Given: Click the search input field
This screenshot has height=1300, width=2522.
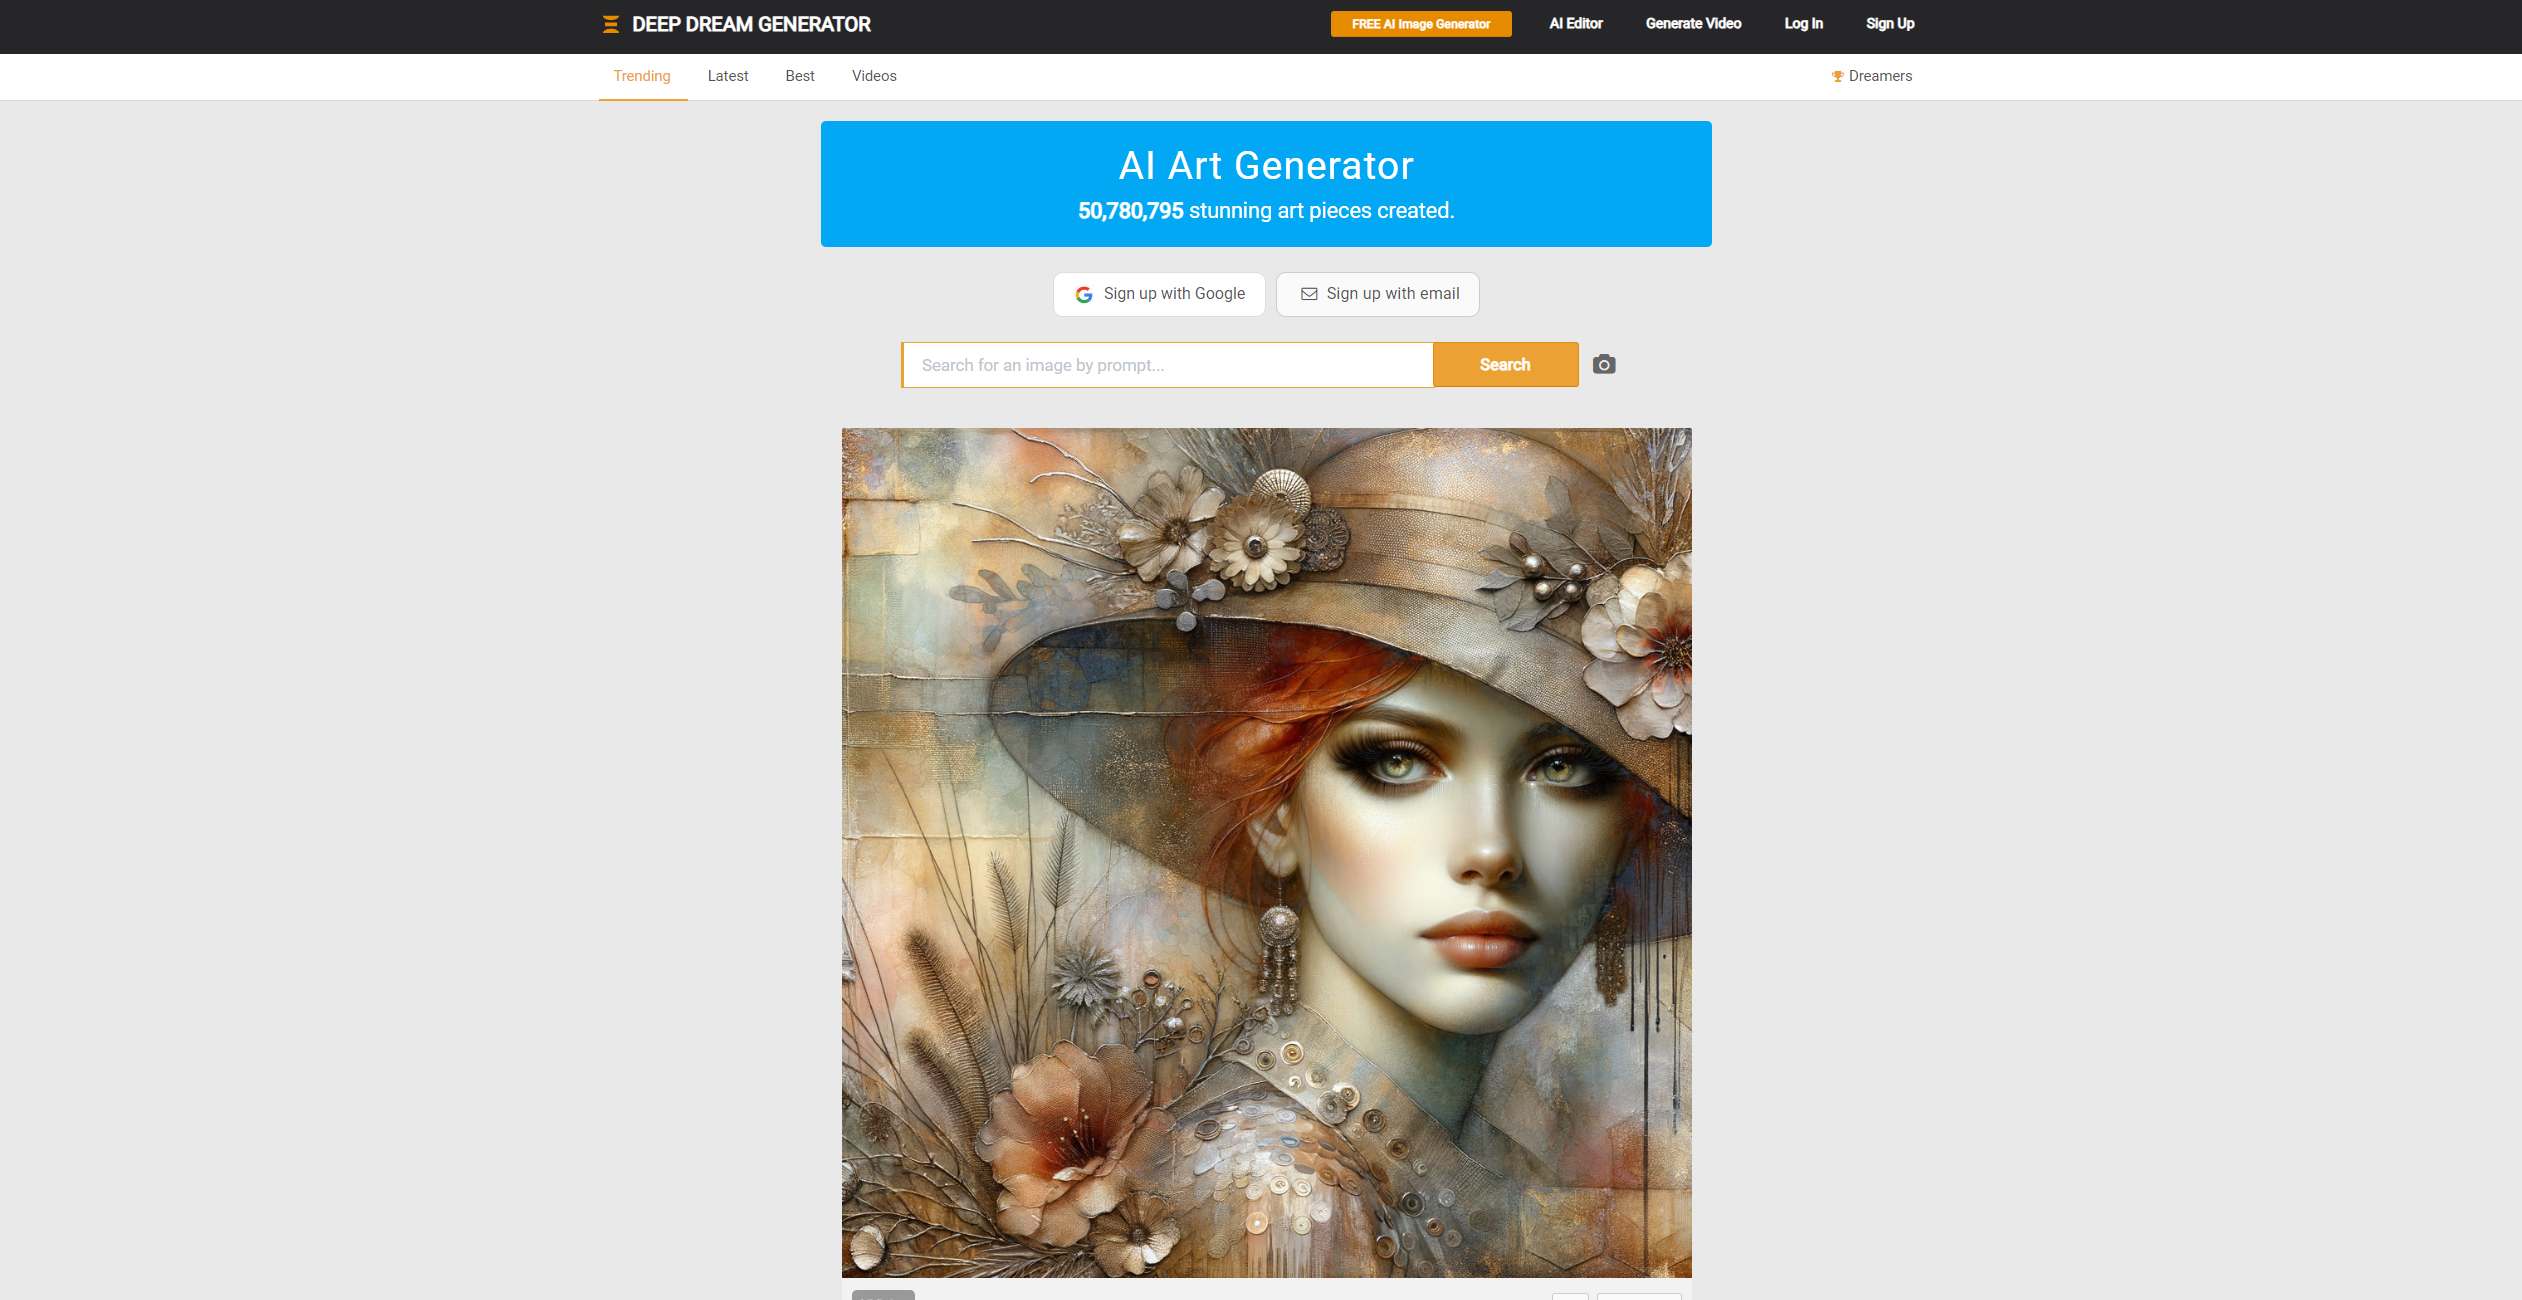Looking at the screenshot, I should 1166,365.
